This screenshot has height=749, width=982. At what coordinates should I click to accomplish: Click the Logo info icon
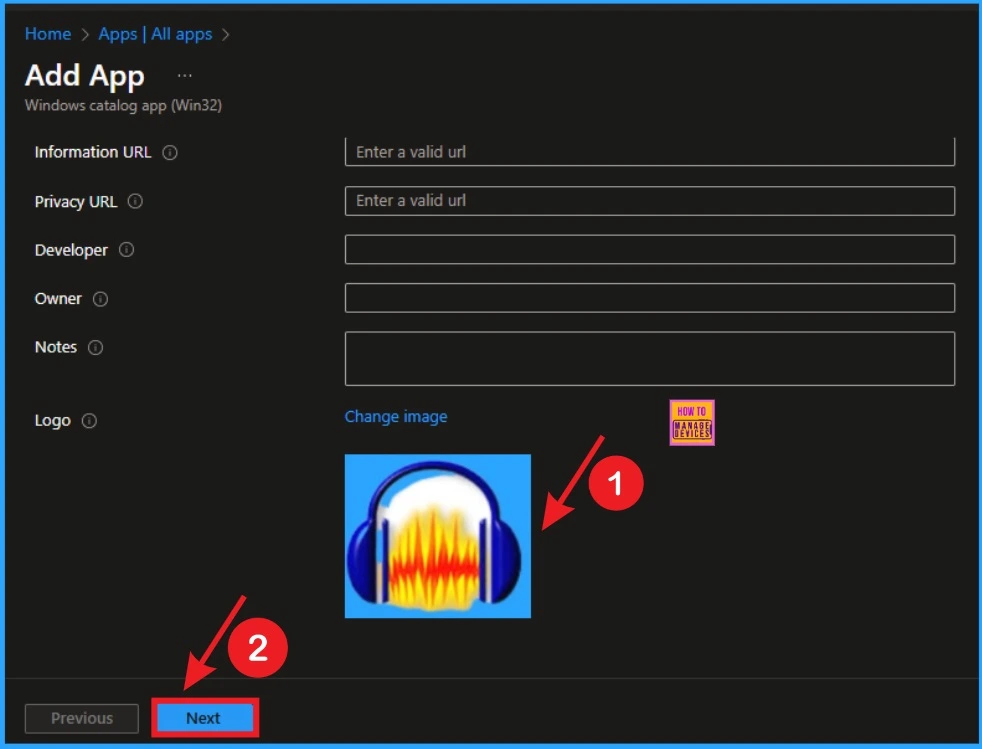[89, 421]
